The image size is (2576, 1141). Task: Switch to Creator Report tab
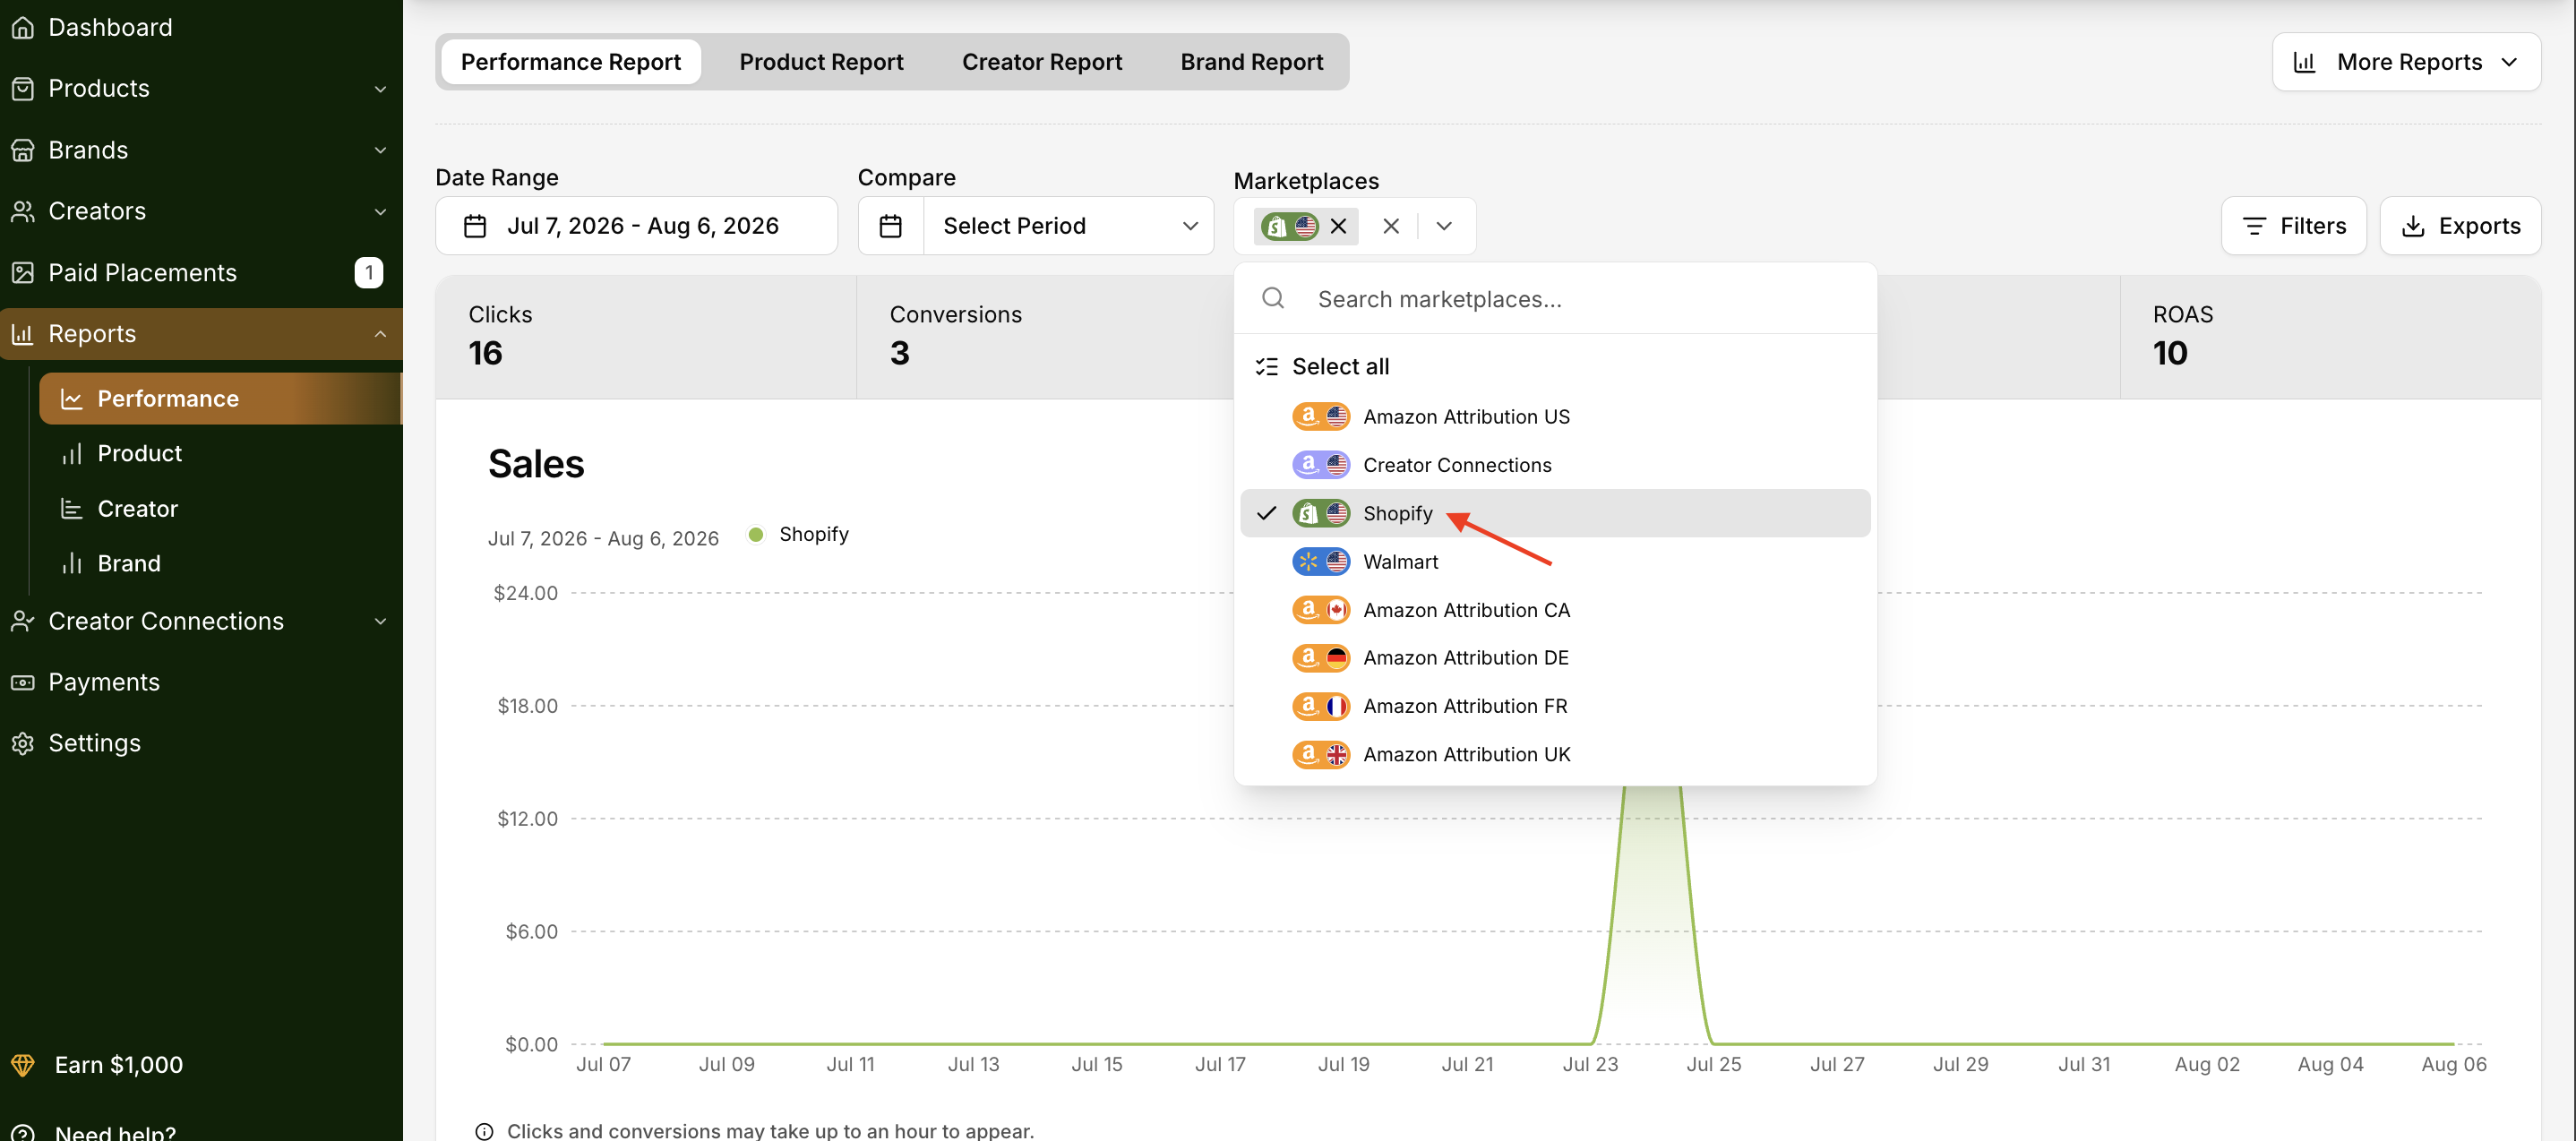pos(1042,62)
